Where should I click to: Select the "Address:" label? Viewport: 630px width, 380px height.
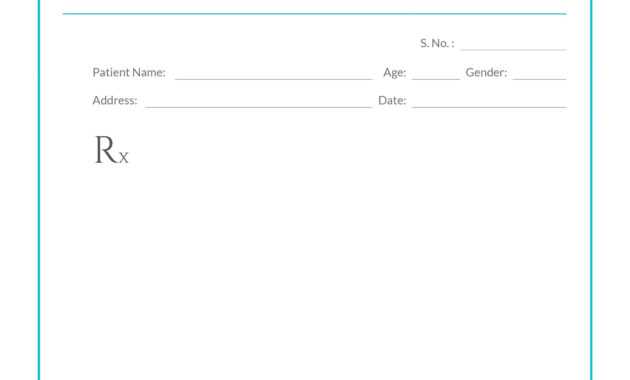(115, 100)
